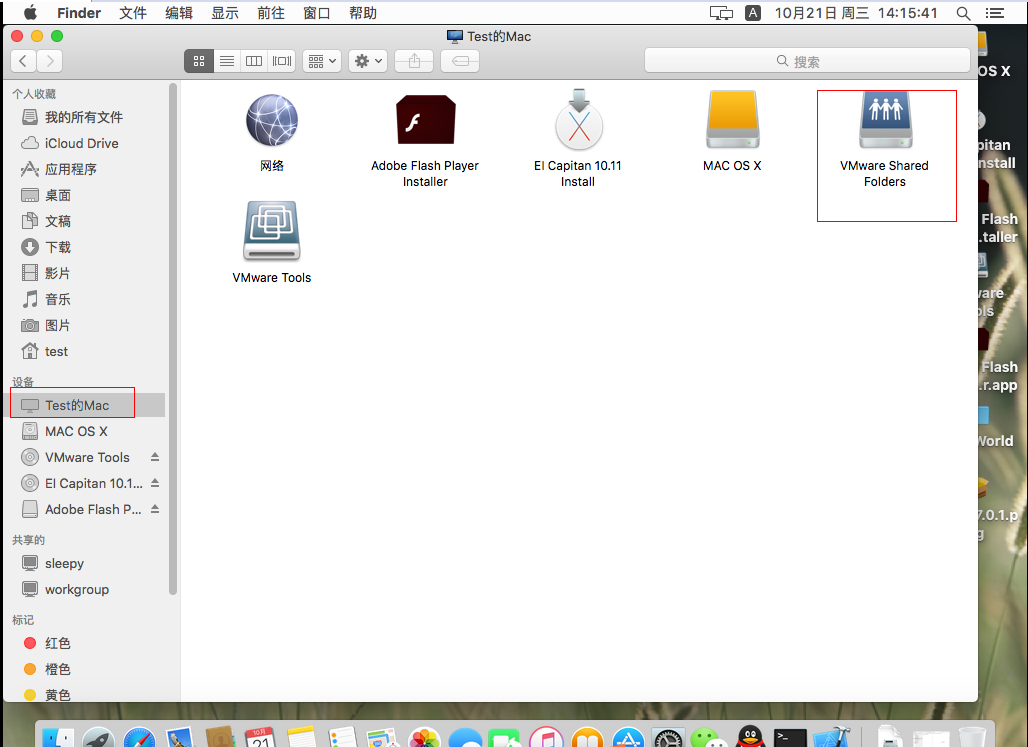Screen dimensions: 1028x747
Task: Open the 前往 menu
Action: coord(270,13)
